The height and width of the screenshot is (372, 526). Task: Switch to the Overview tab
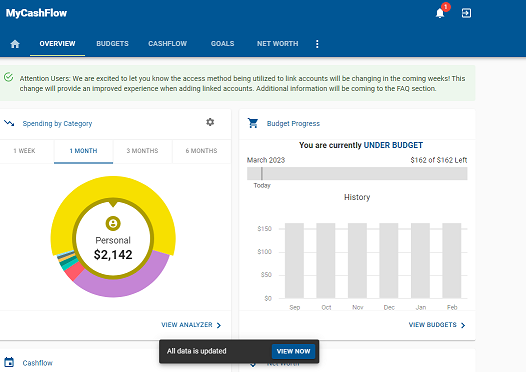click(x=57, y=44)
